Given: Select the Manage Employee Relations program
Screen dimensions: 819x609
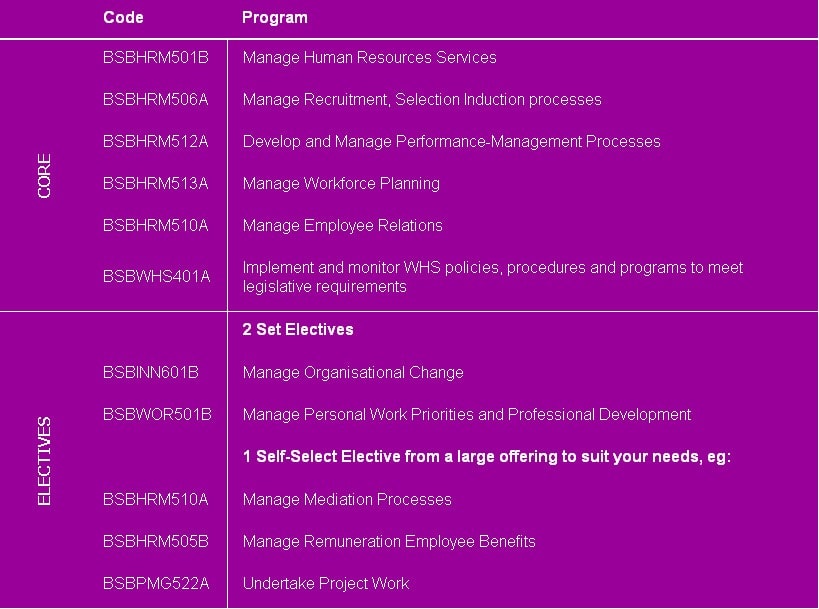Looking at the screenshot, I should [342, 226].
